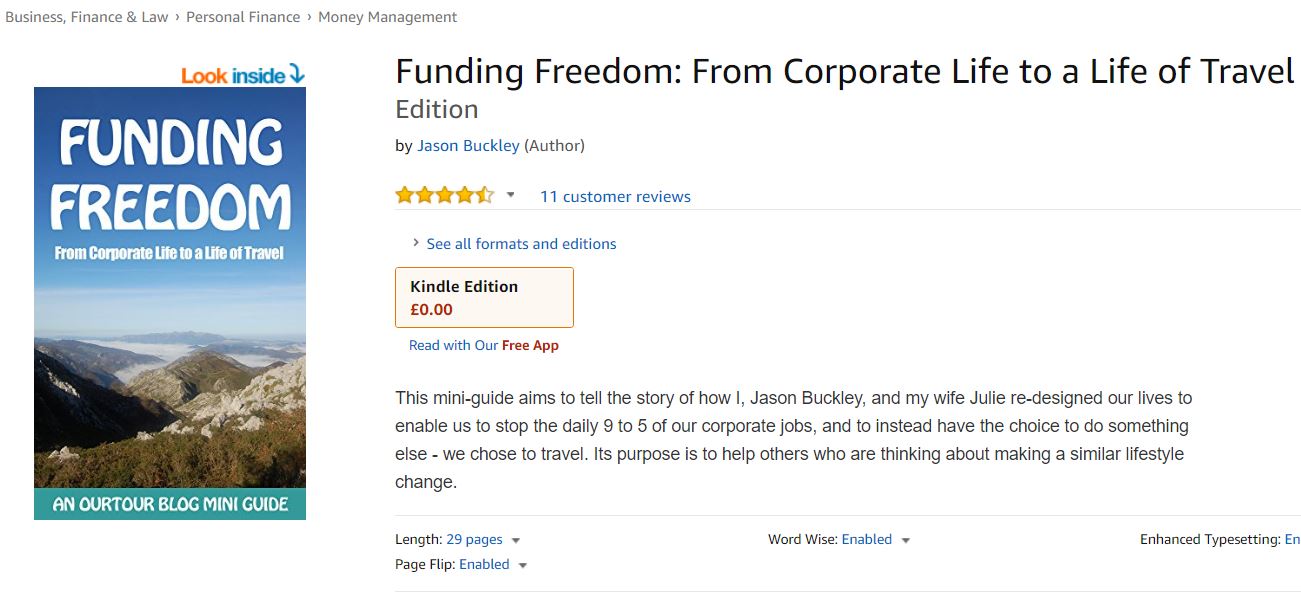View the 11 customer reviews
This screenshot has width=1301, height=595.
(615, 196)
